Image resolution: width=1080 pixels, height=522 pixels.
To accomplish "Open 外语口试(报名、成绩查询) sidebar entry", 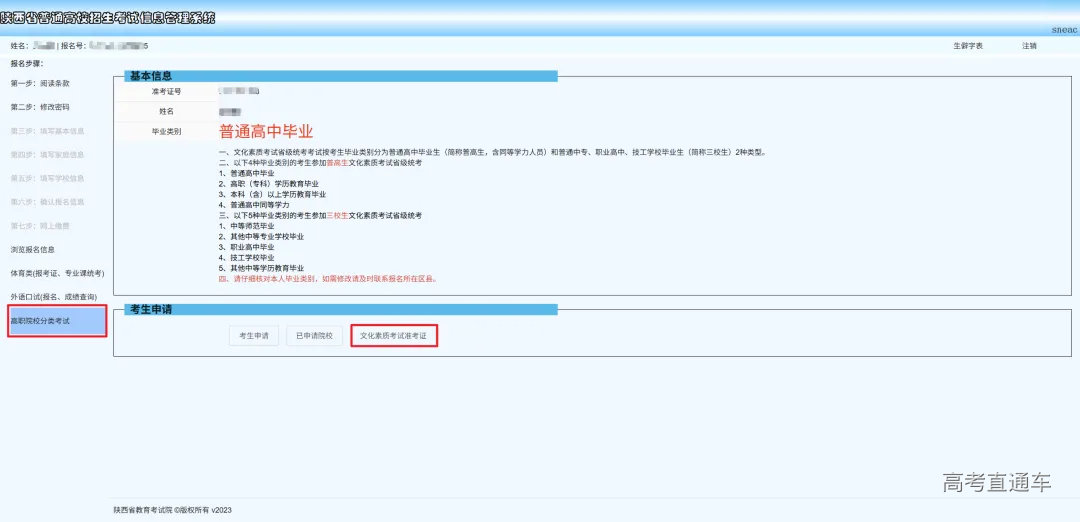I will pos(54,297).
